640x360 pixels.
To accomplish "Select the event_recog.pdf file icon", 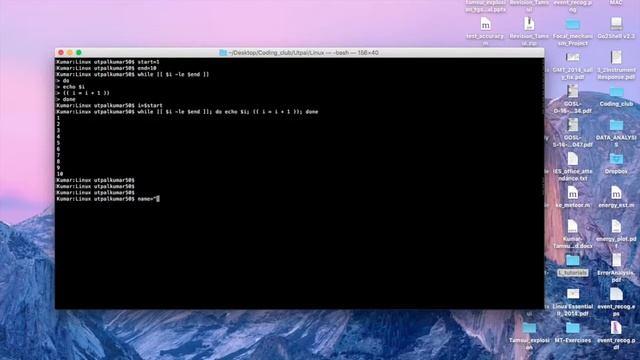I will pos(616,327).
